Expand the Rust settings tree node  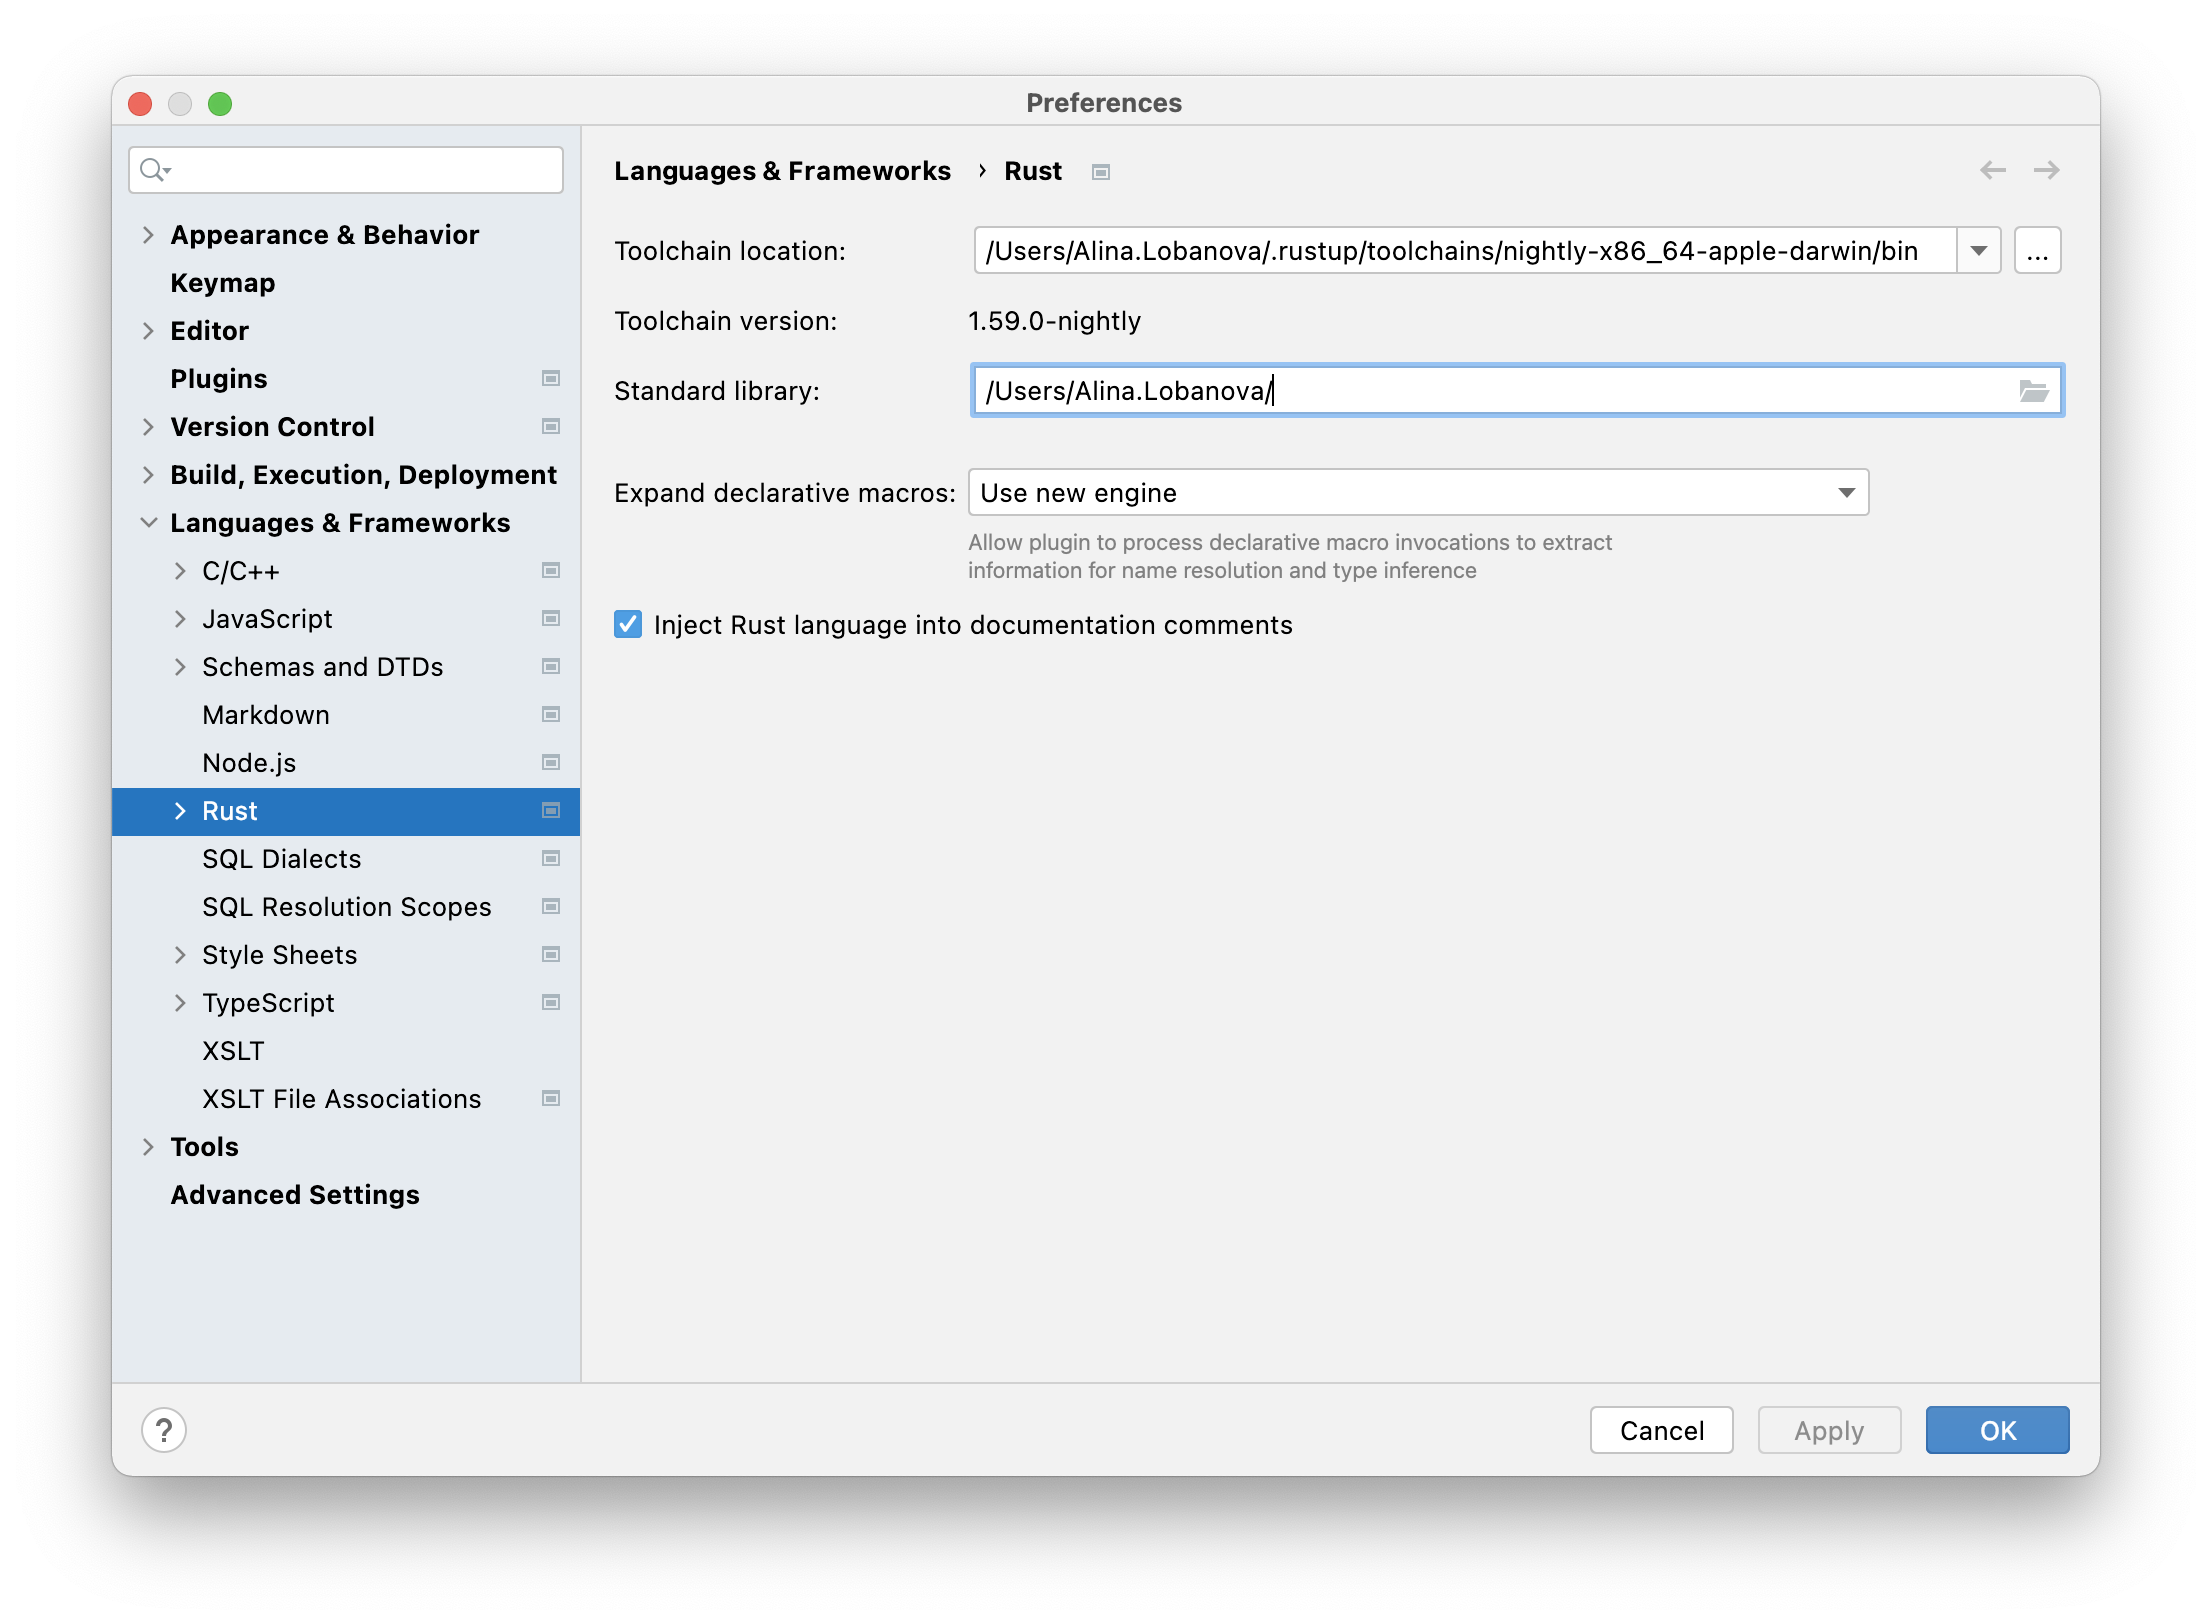point(180,811)
